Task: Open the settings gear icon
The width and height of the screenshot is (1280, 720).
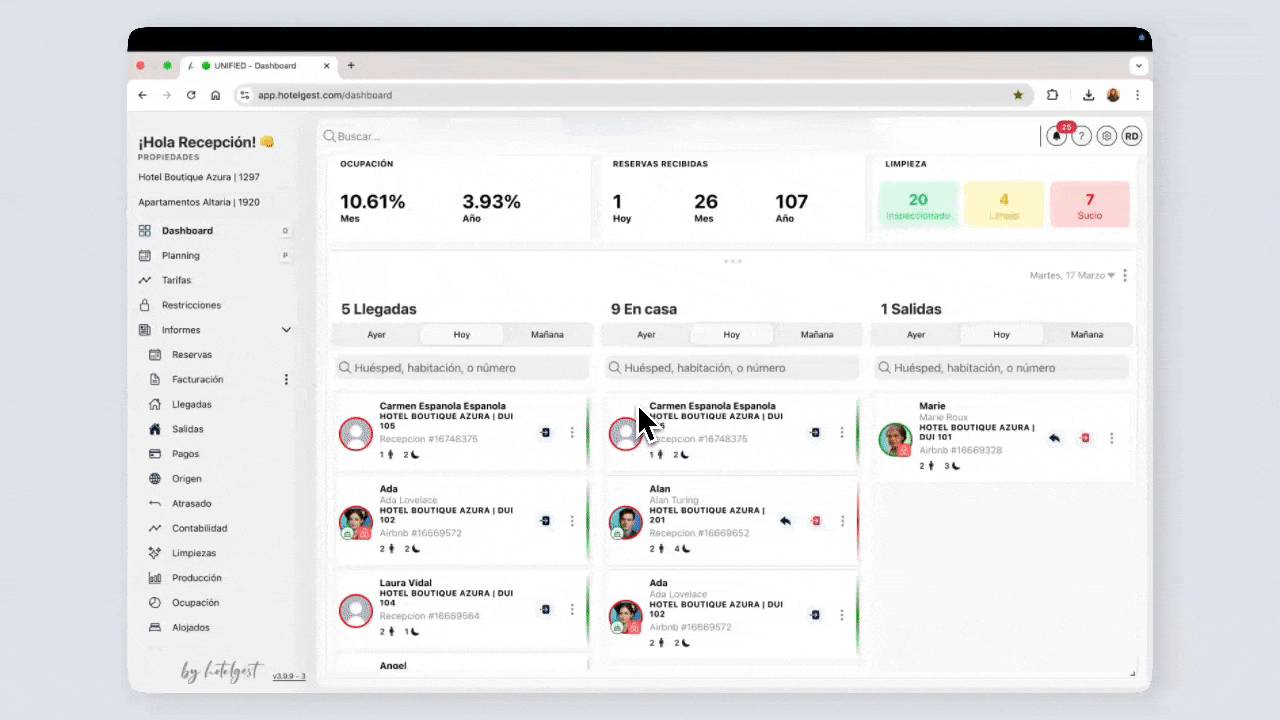Action: click(1106, 137)
